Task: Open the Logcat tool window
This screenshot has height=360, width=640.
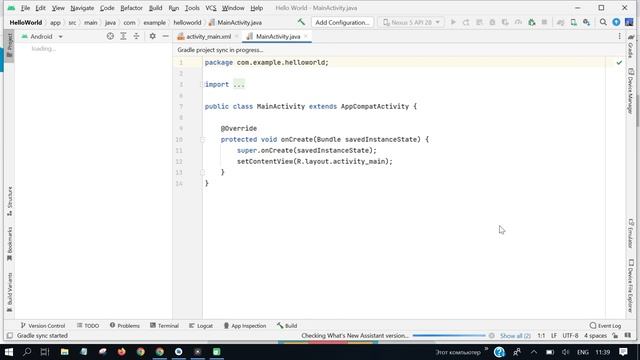Action: click(201, 326)
